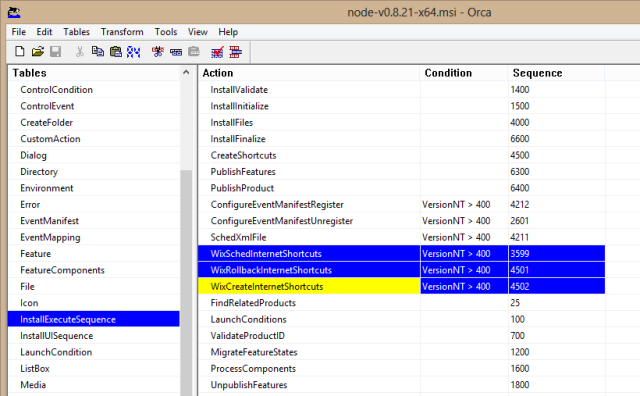The height and width of the screenshot is (396, 640).
Task: Select the Icon table
Action: [x=29, y=303]
